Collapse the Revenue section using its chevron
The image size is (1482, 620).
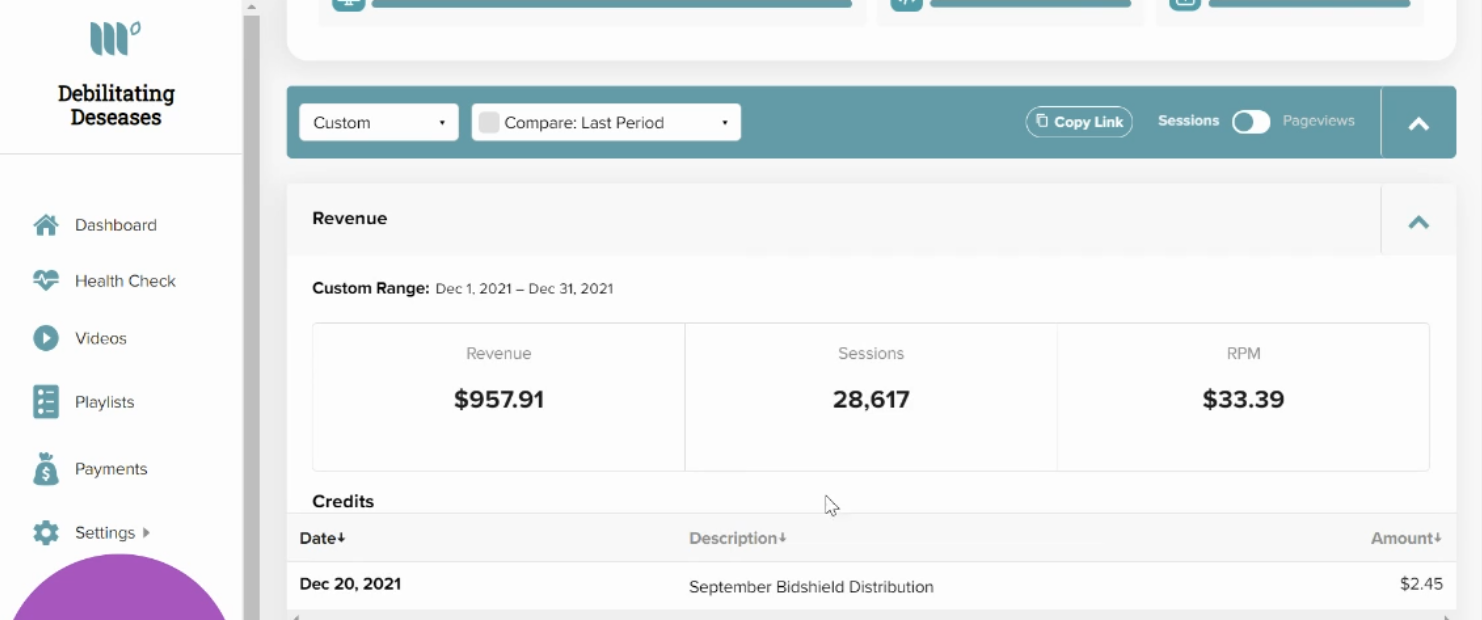pyautogui.click(x=1418, y=222)
